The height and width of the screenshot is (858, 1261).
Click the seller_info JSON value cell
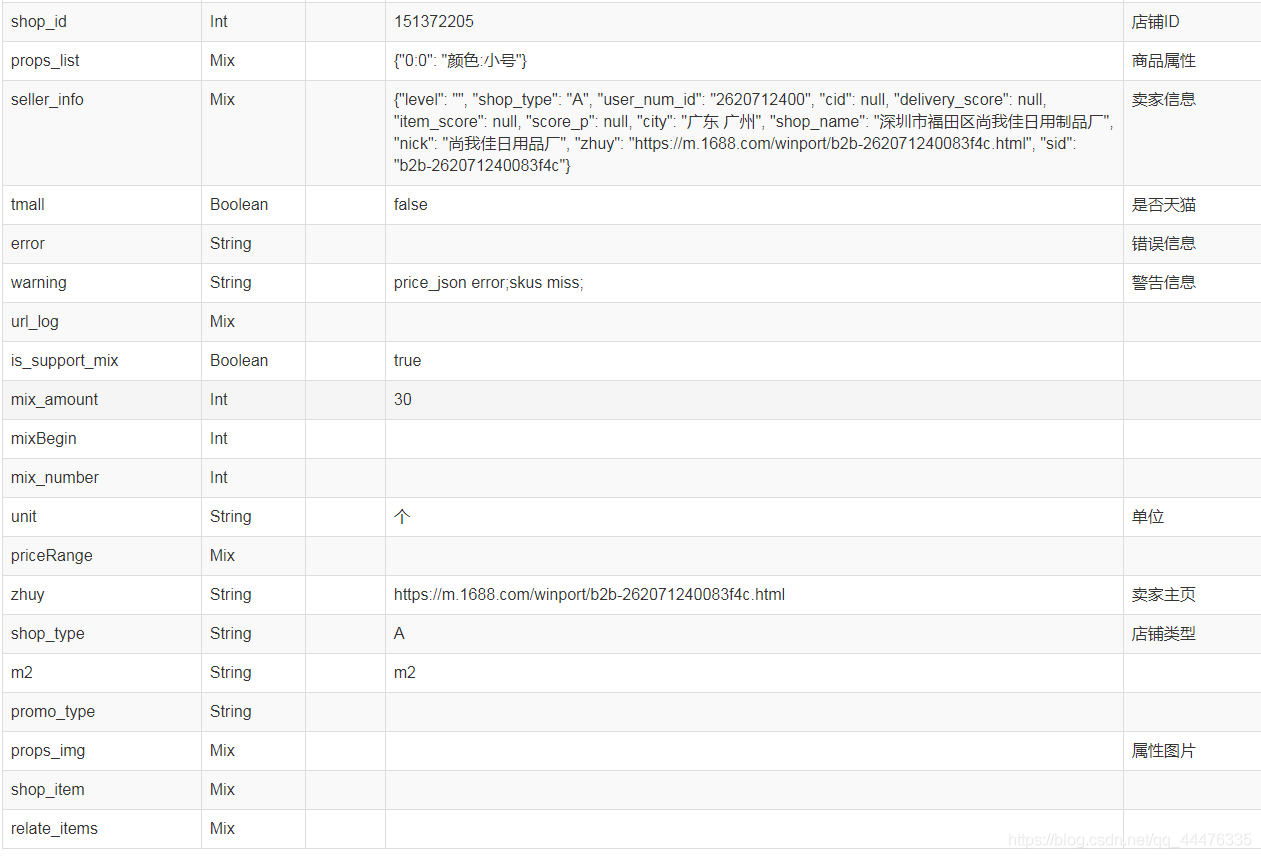click(x=754, y=133)
